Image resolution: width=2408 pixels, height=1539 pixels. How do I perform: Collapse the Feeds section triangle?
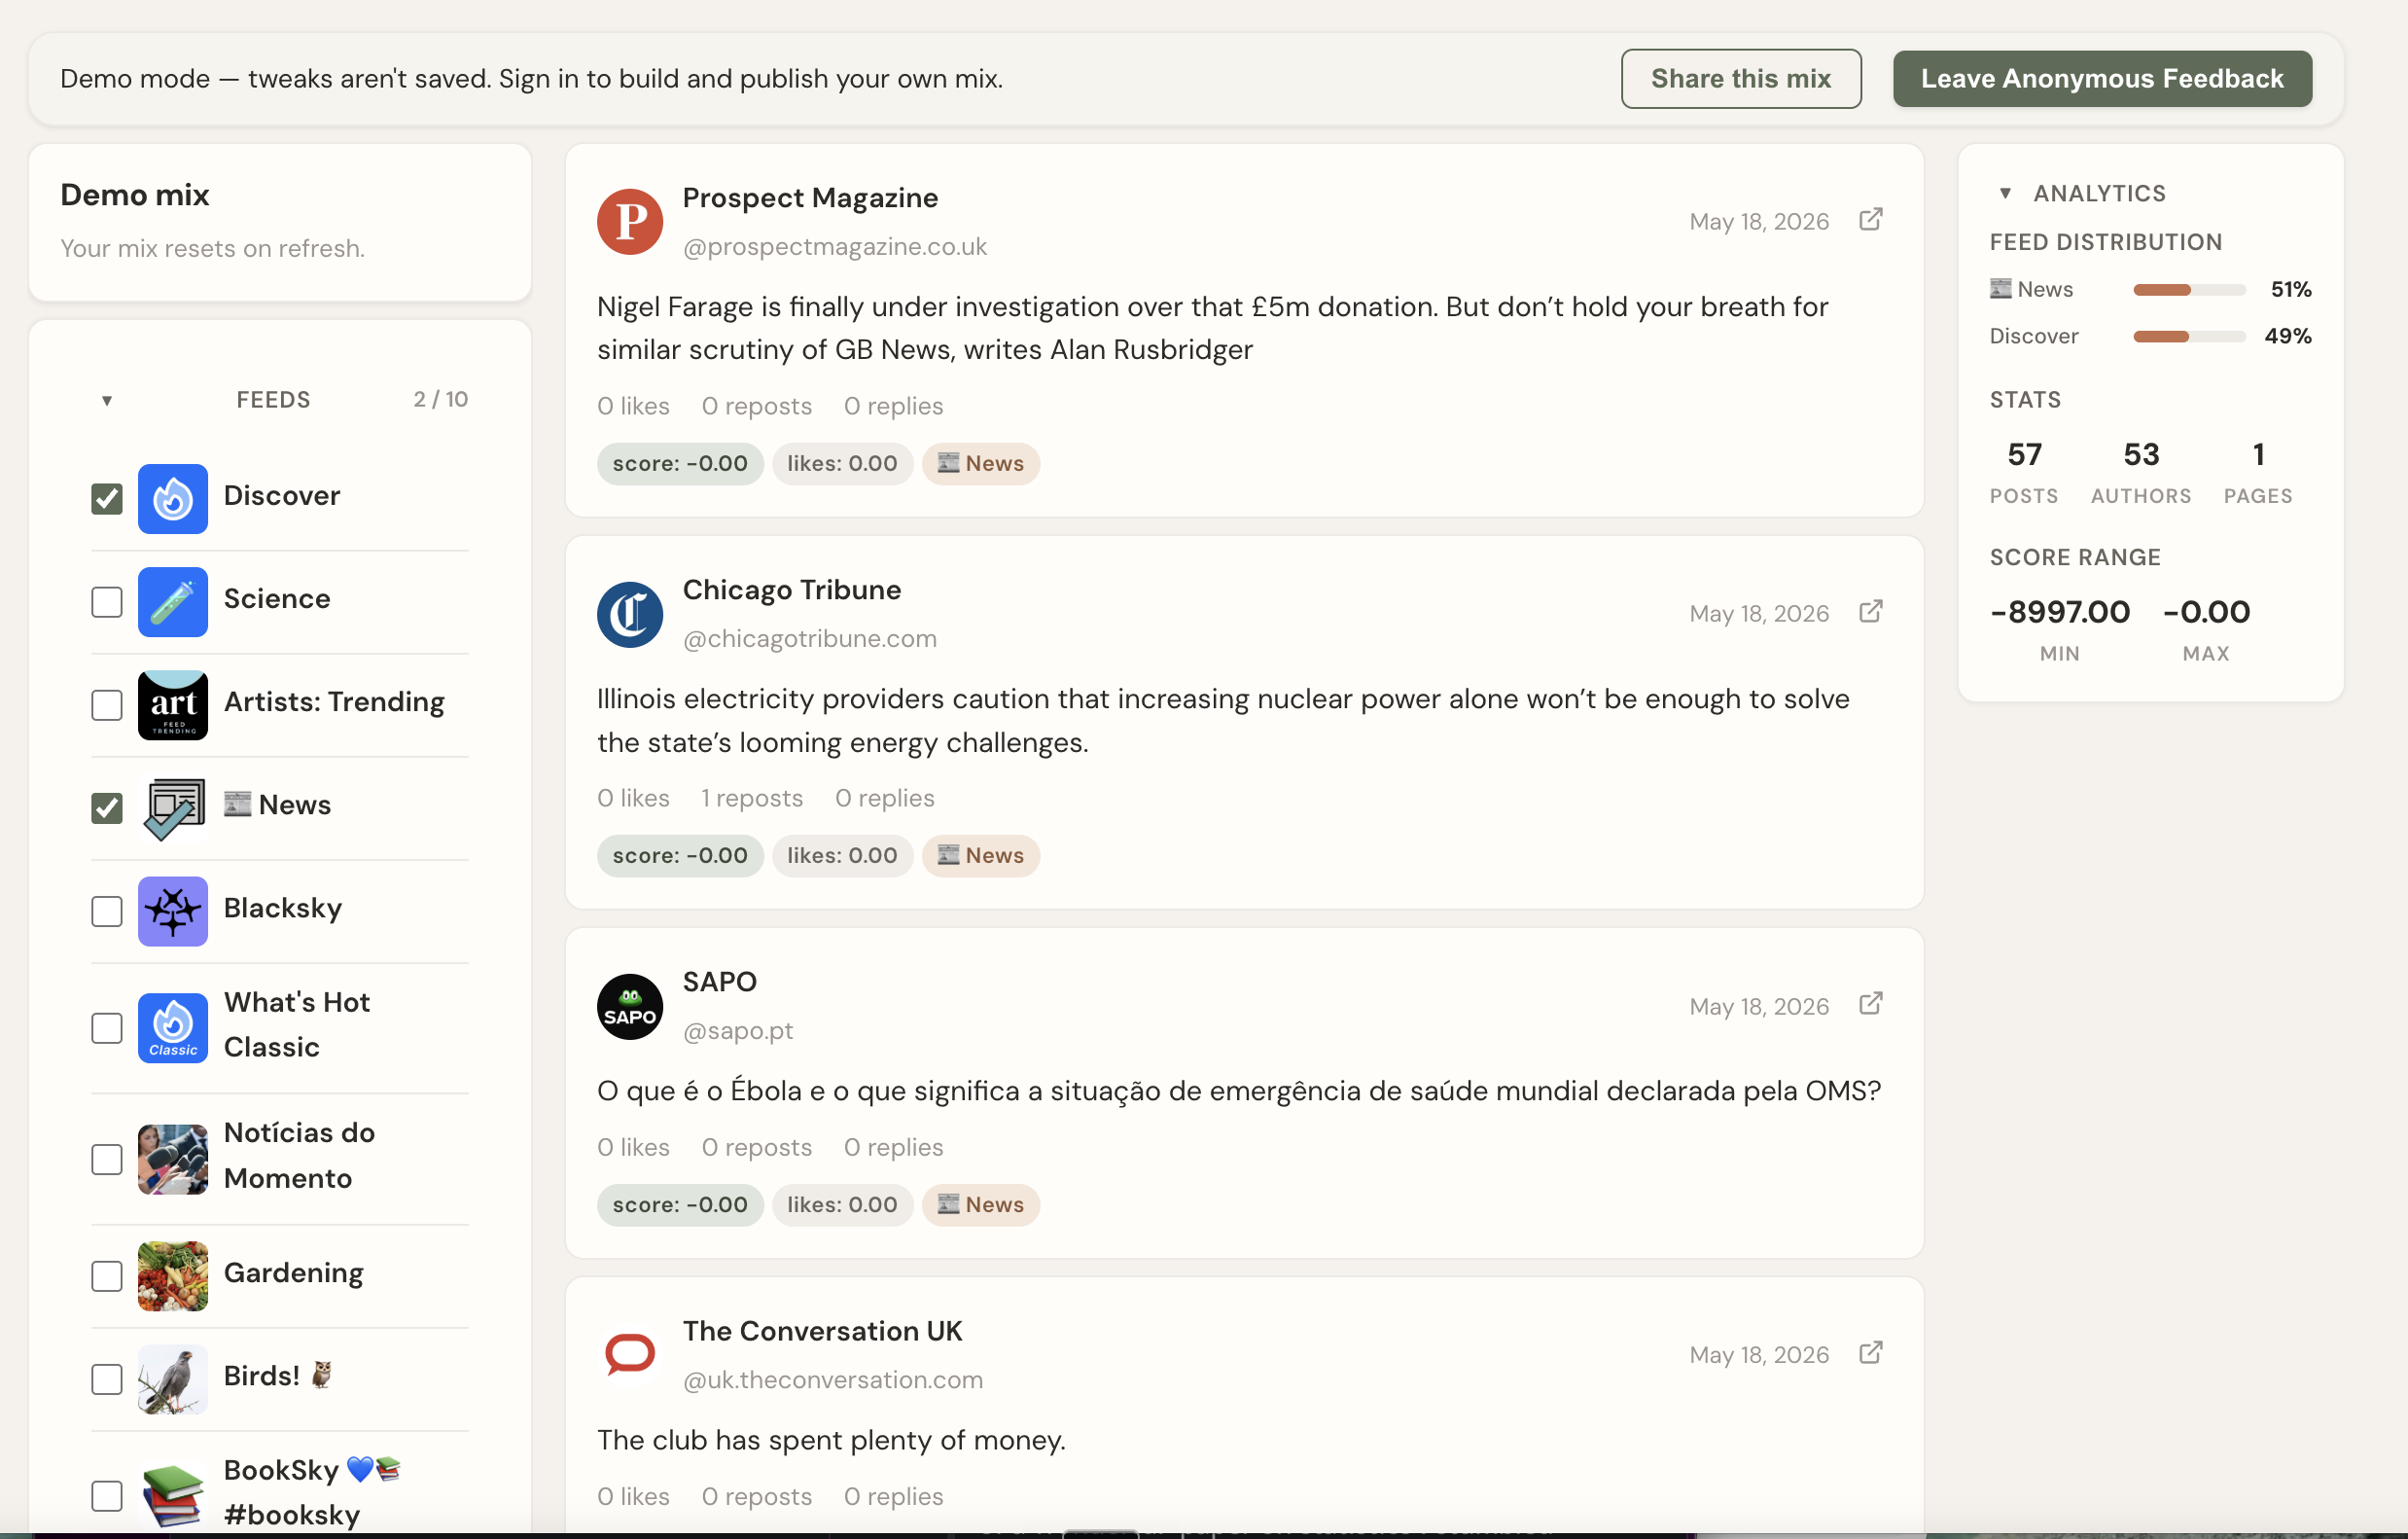pyautogui.click(x=107, y=401)
